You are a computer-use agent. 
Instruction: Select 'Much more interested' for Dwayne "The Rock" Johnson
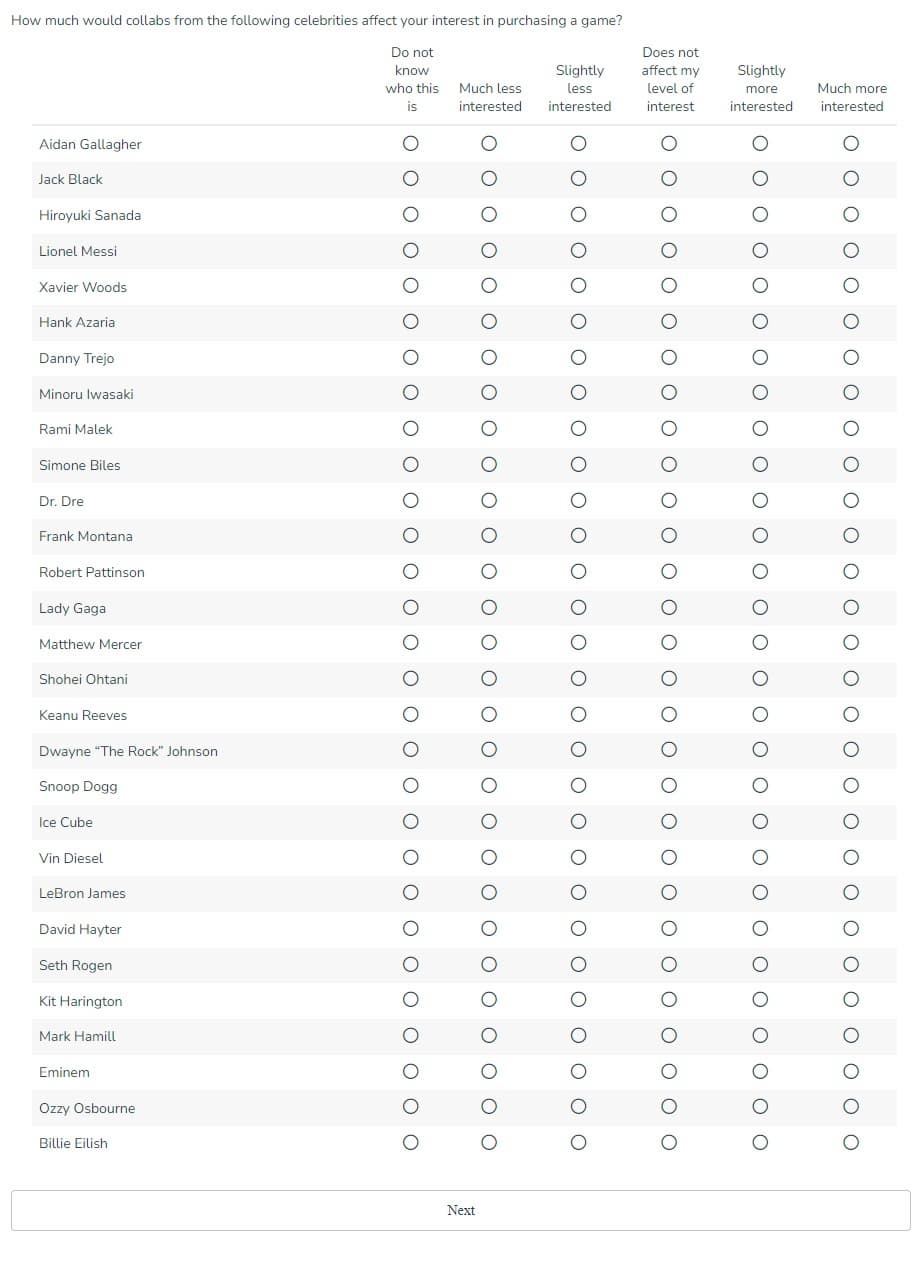pos(850,750)
